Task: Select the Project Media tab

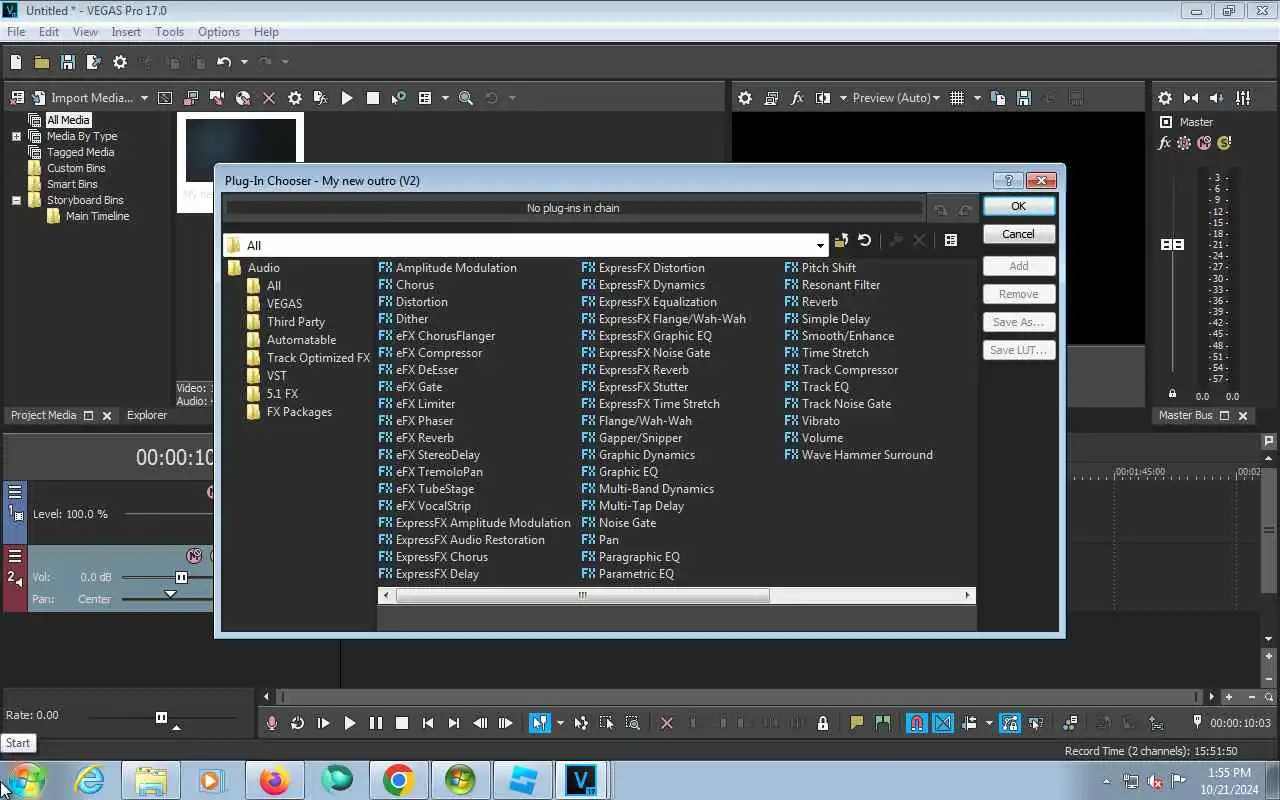Action: click(43, 415)
